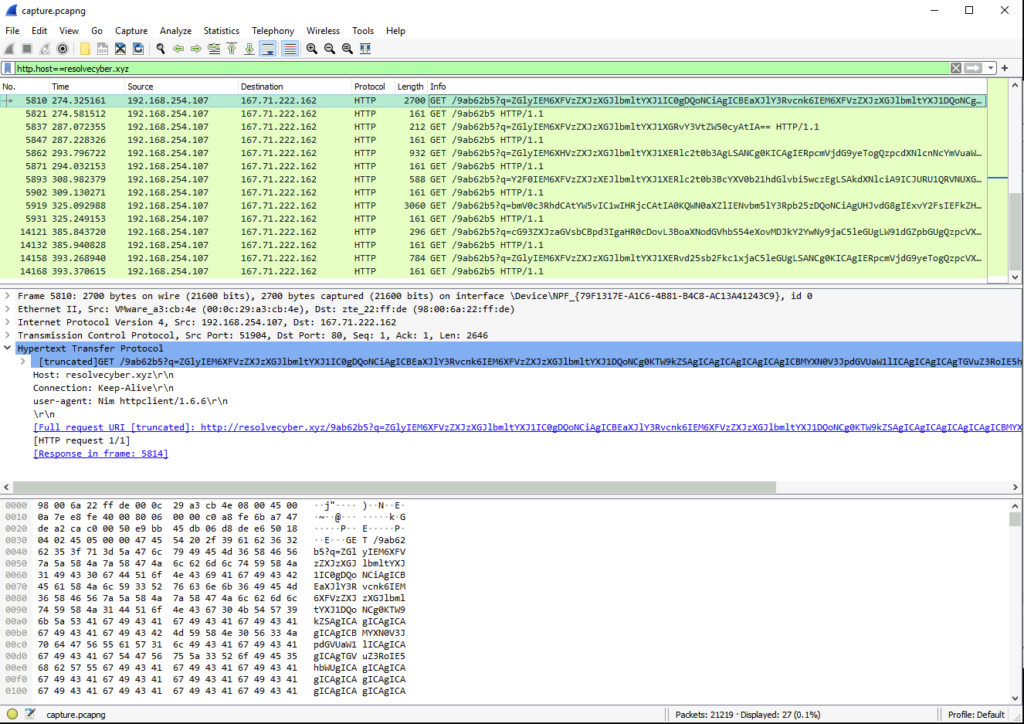The width and height of the screenshot is (1024, 724).
Task: Select the Host: resolvecyber.xyz line
Action: click(x=103, y=375)
